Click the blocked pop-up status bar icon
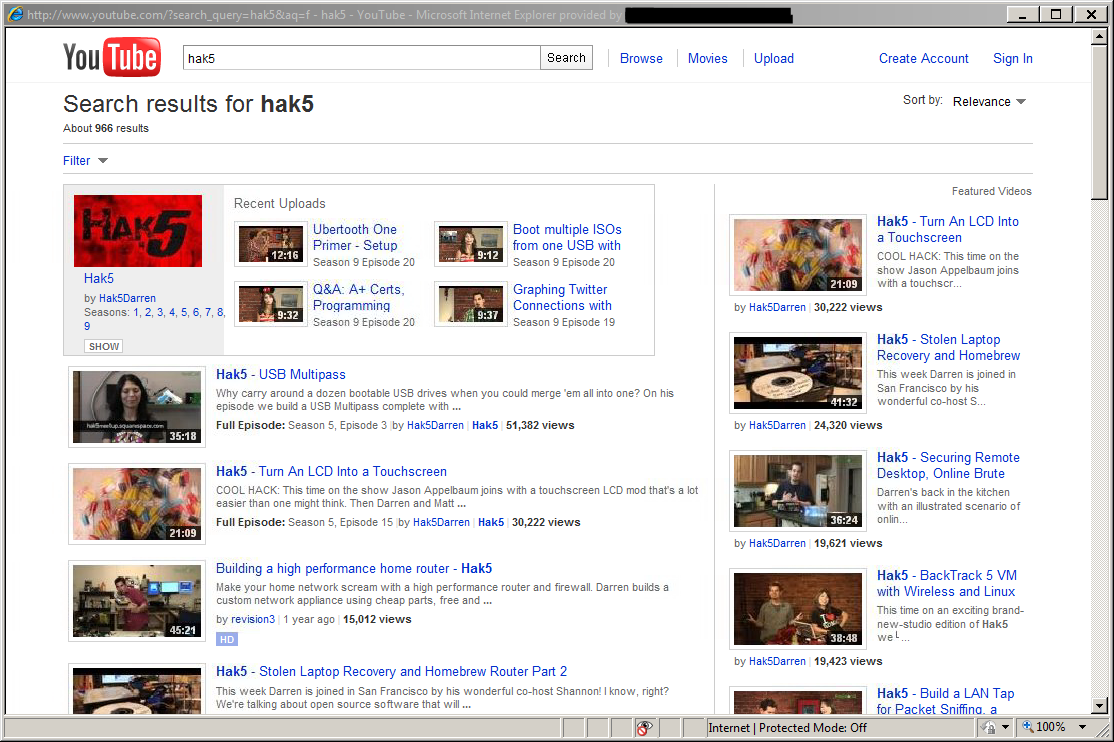Screen dimensions: 1114x742 pos(644,728)
